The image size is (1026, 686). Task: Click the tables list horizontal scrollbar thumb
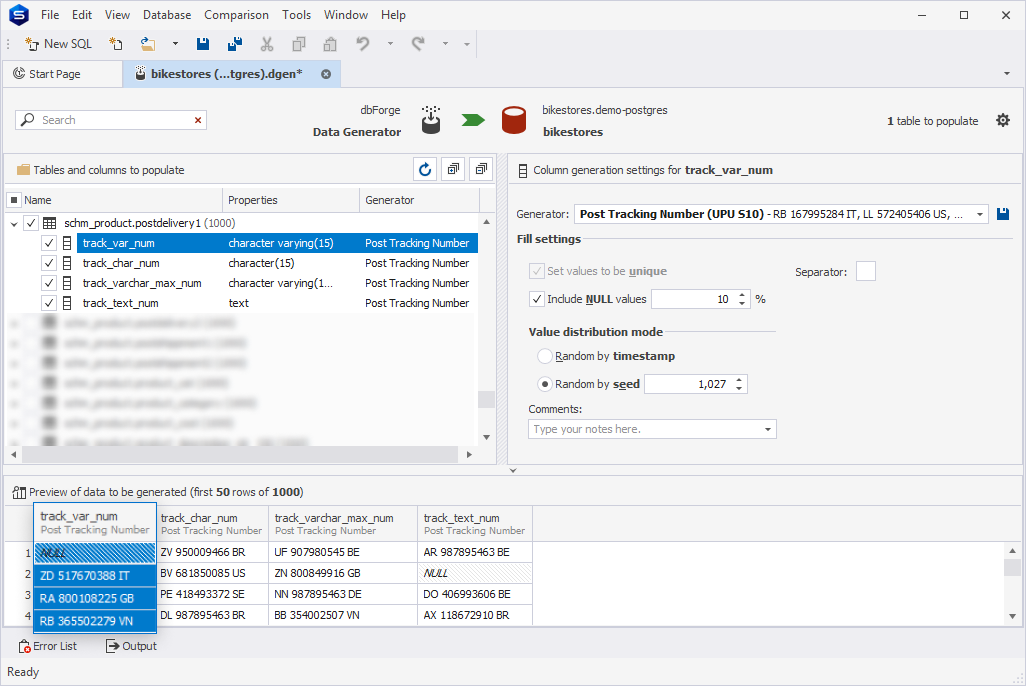click(x=239, y=454)
